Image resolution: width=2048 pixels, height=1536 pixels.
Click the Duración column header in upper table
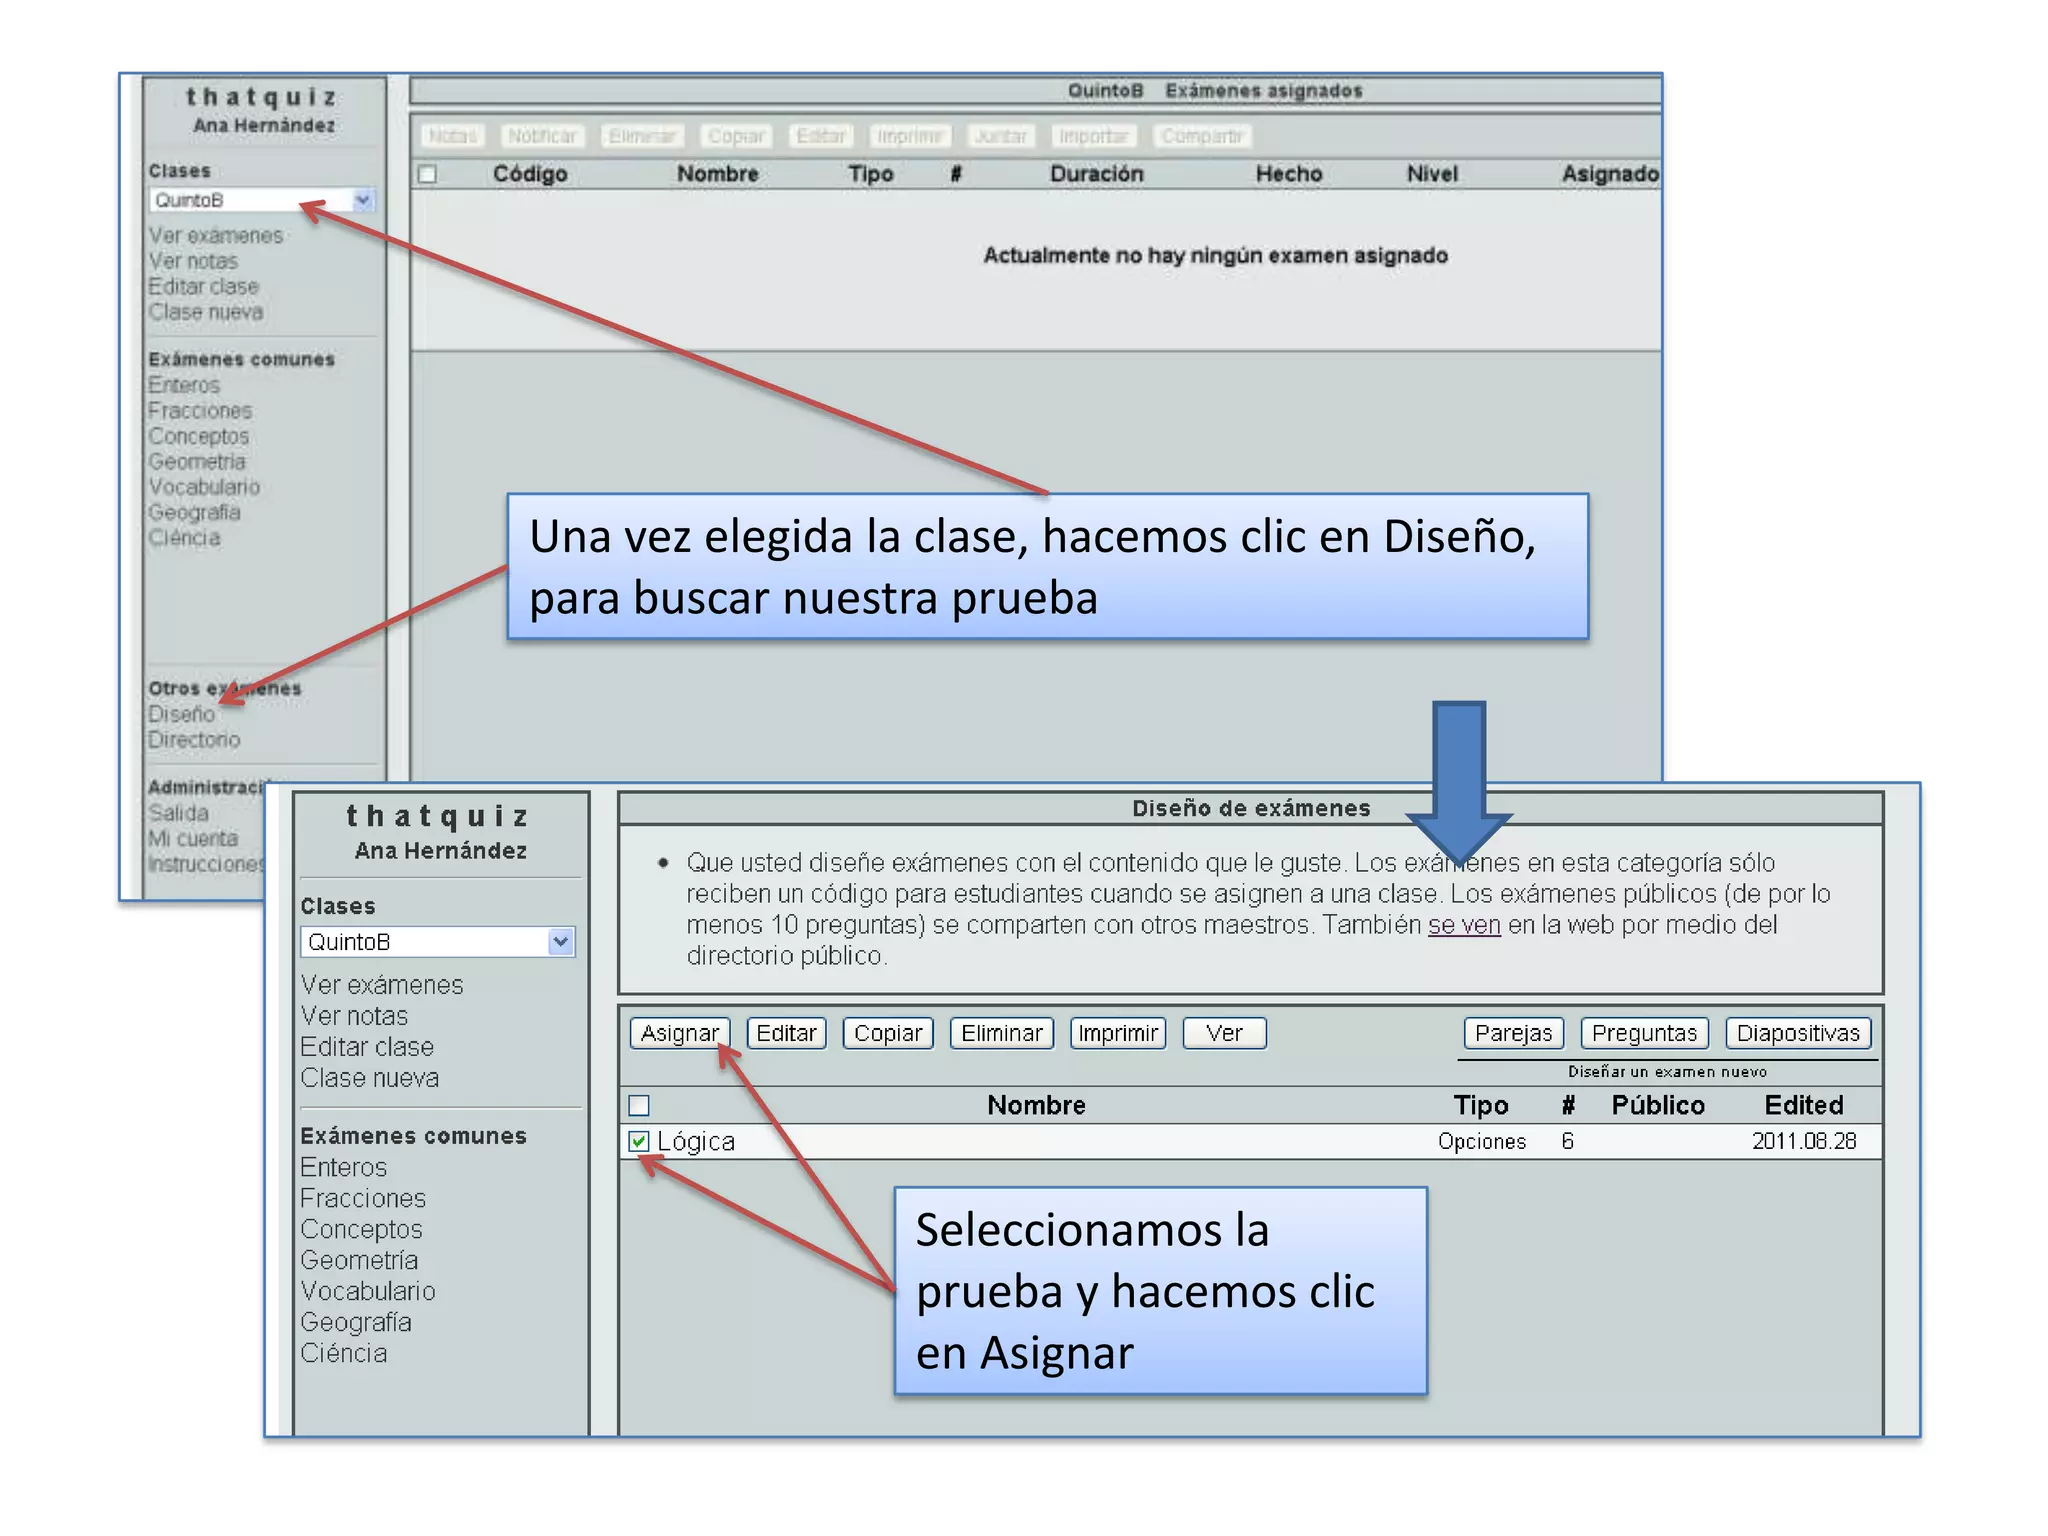click(1097, 174)
